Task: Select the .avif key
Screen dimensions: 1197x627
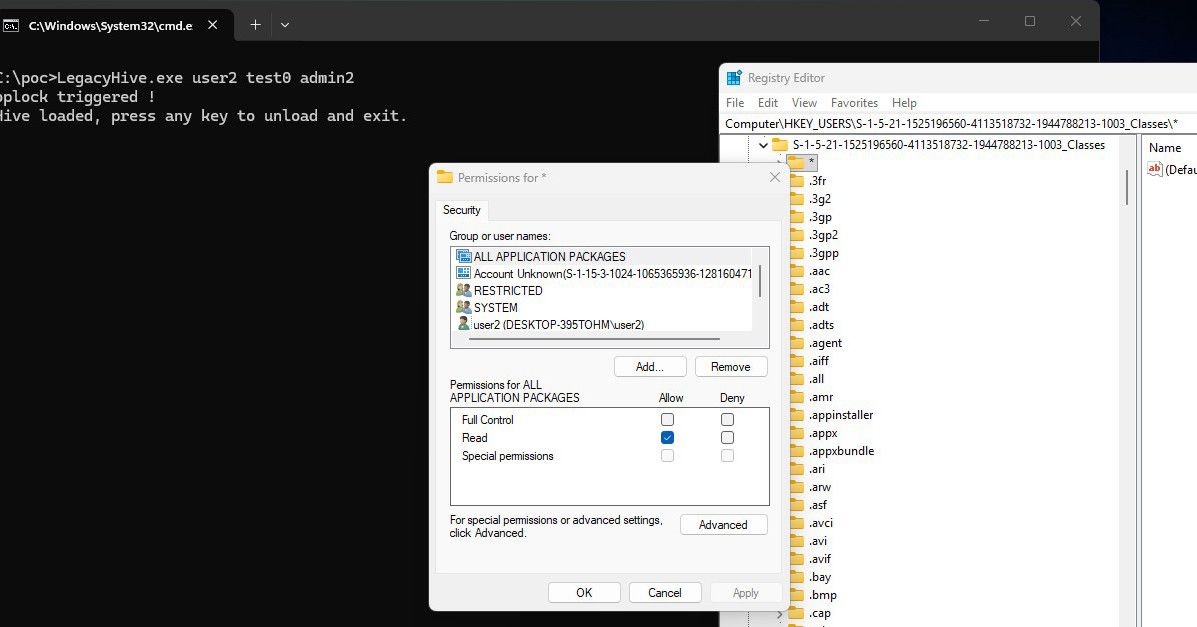Action: [820, 559]
